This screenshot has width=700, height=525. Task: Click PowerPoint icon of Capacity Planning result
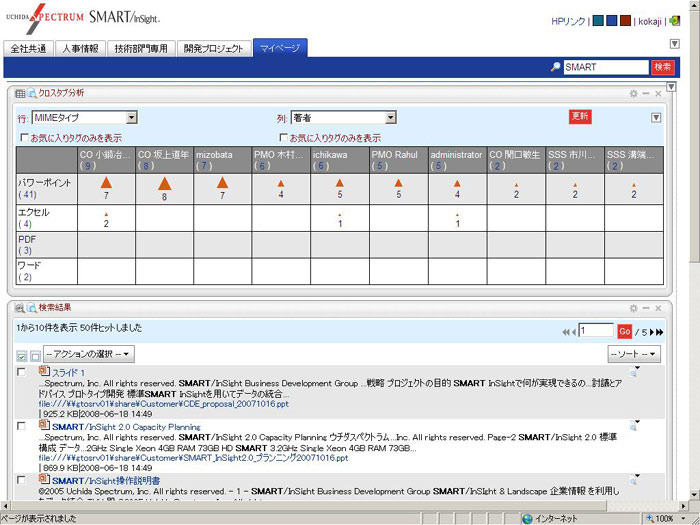(x=44, y=425)
